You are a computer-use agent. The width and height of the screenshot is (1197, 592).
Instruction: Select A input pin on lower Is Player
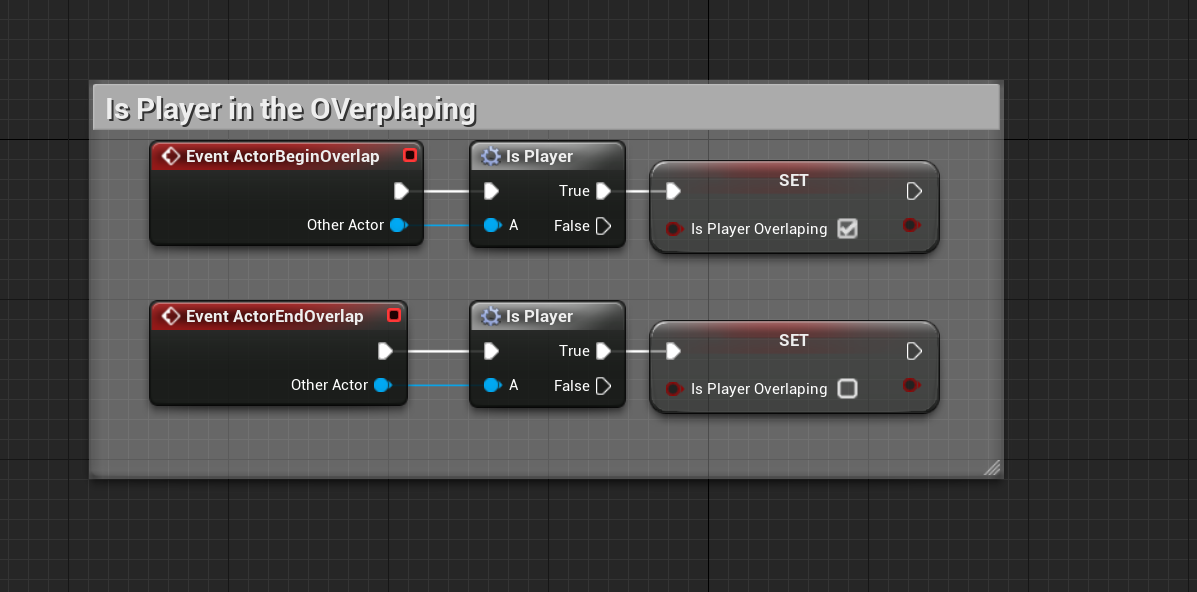click(493, 385)
